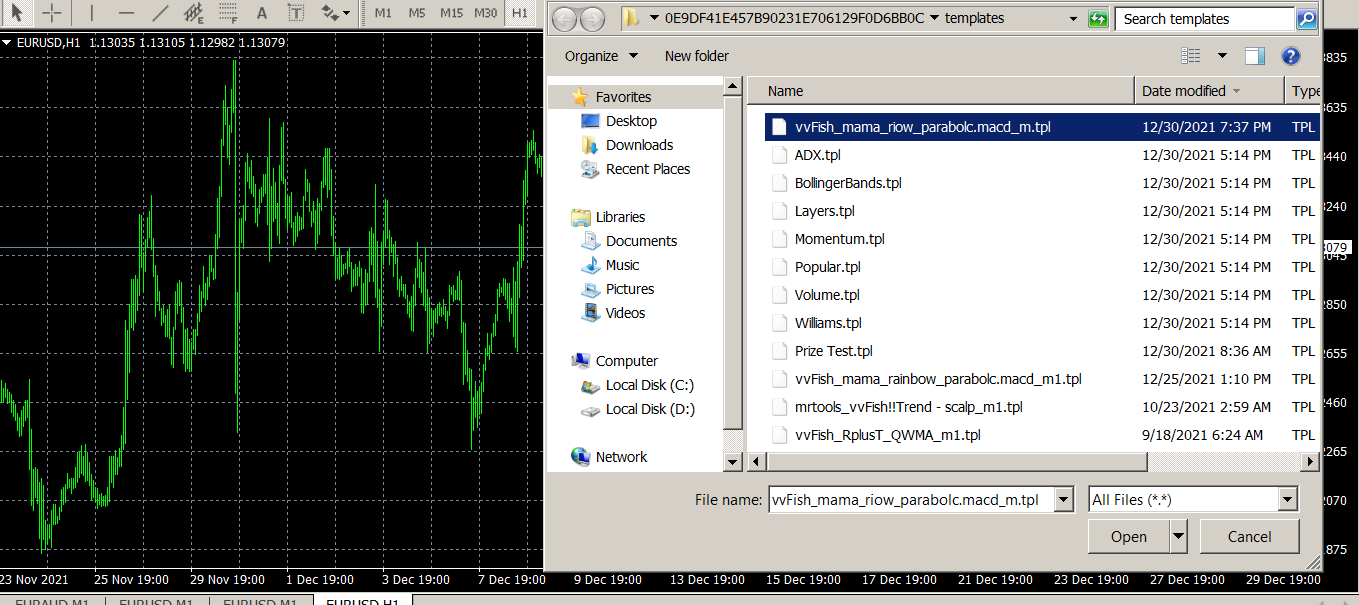The image size is (1359, 605).
Task: Click the Search templates field
Action: point(1207,19)
